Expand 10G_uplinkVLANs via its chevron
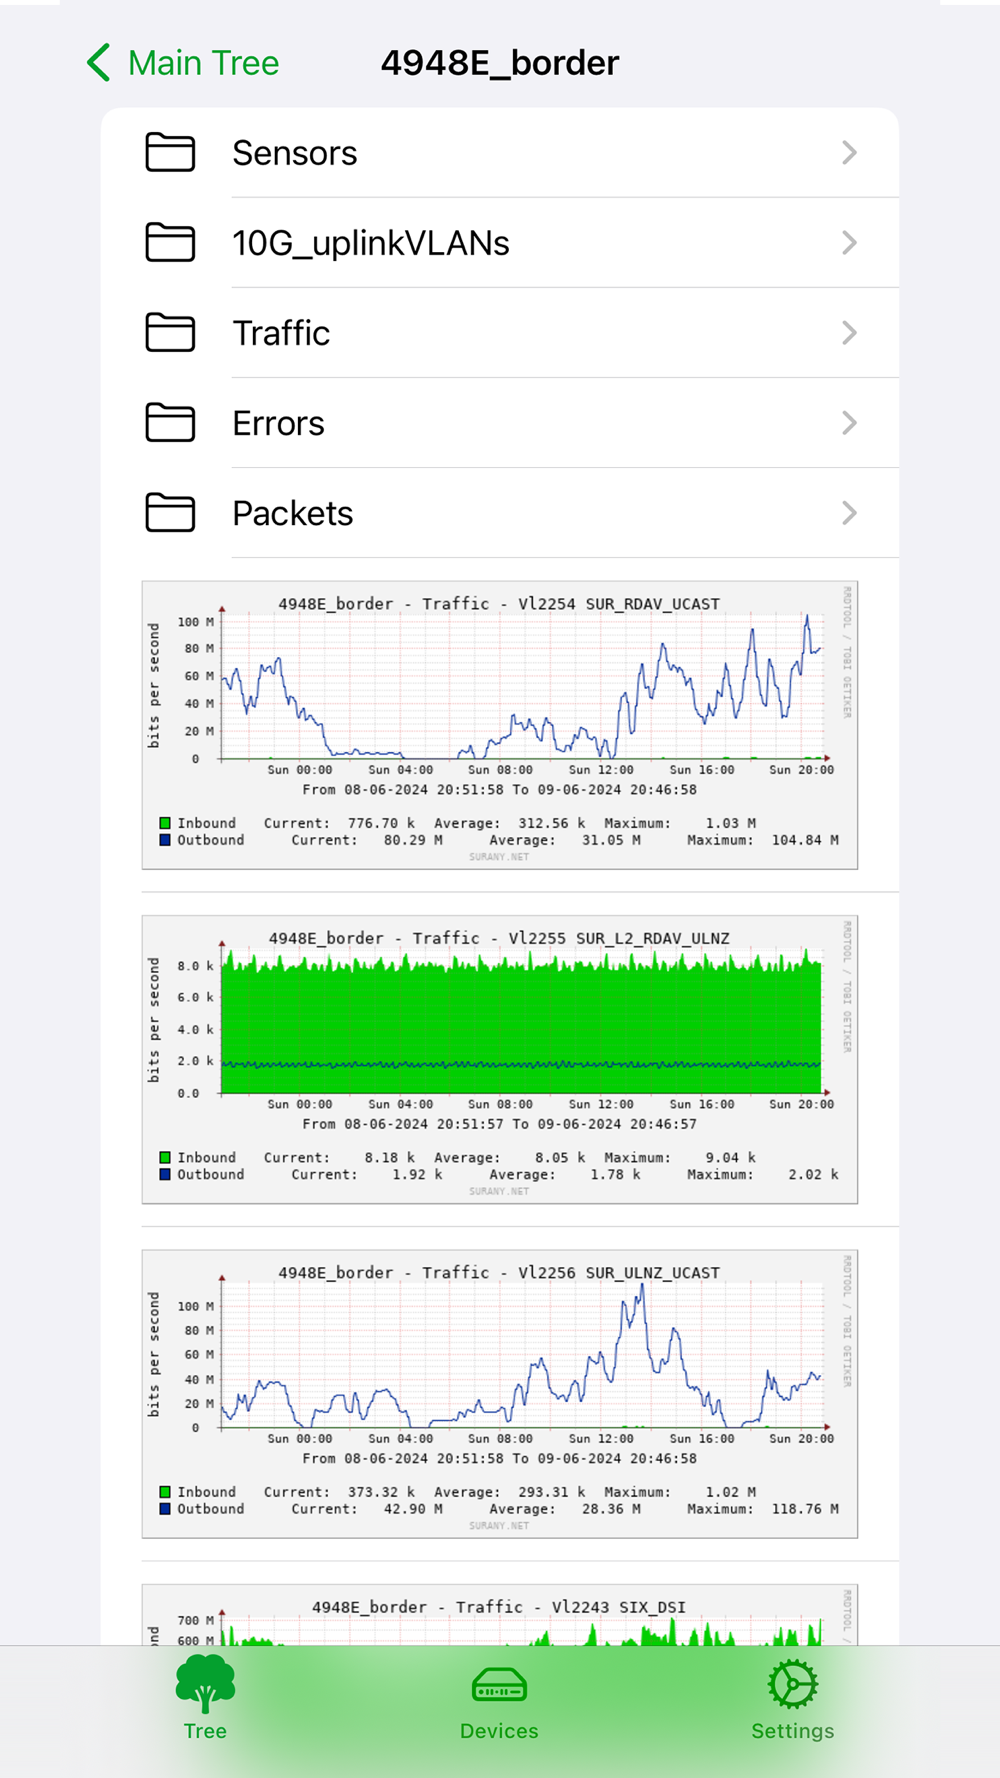The height and width of the screenshot is (1778, 1000). pyautogui.click(x=849, y=243)
